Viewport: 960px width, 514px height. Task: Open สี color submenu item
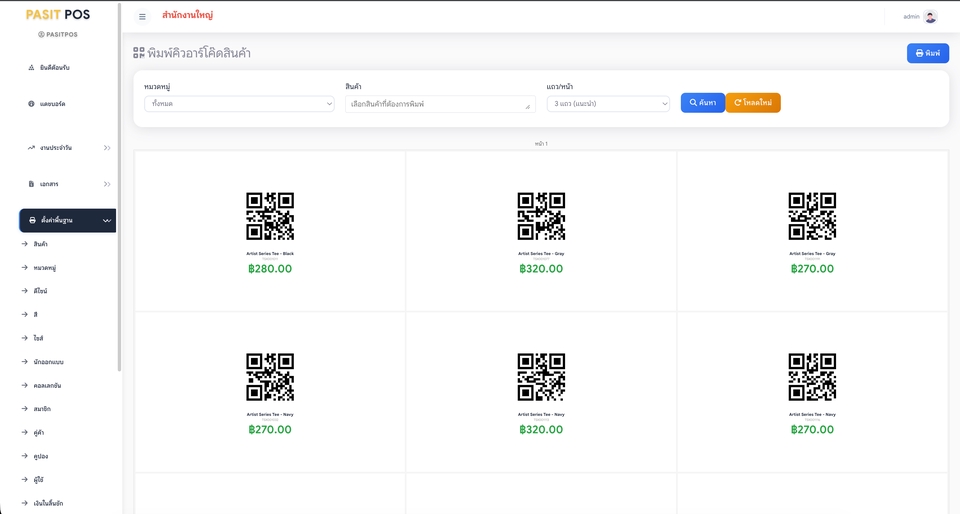pos(36,315)
